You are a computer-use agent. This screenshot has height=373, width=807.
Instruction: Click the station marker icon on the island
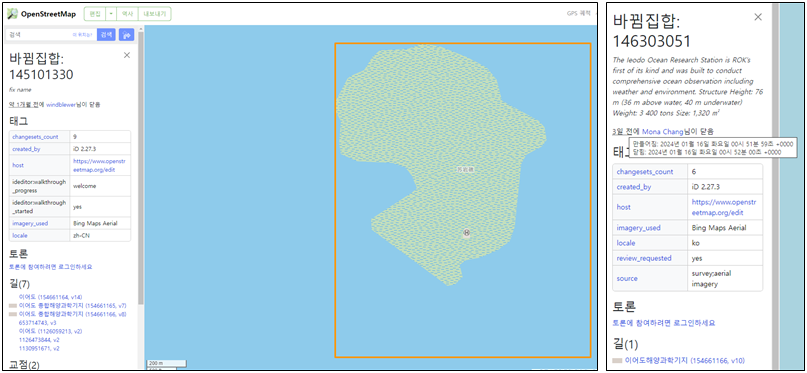click(467, 233)
